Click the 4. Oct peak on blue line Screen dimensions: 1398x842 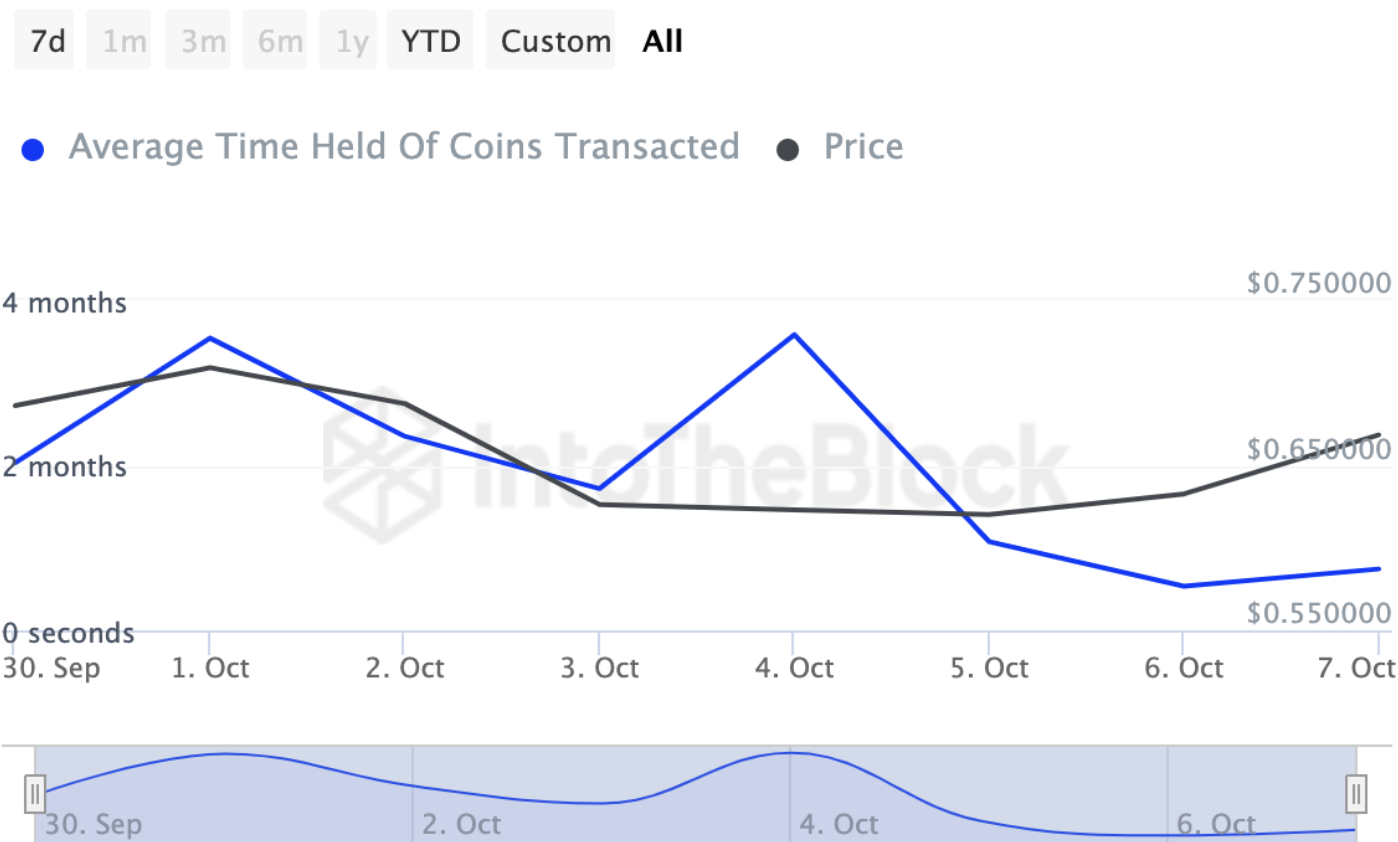(794, 334)
